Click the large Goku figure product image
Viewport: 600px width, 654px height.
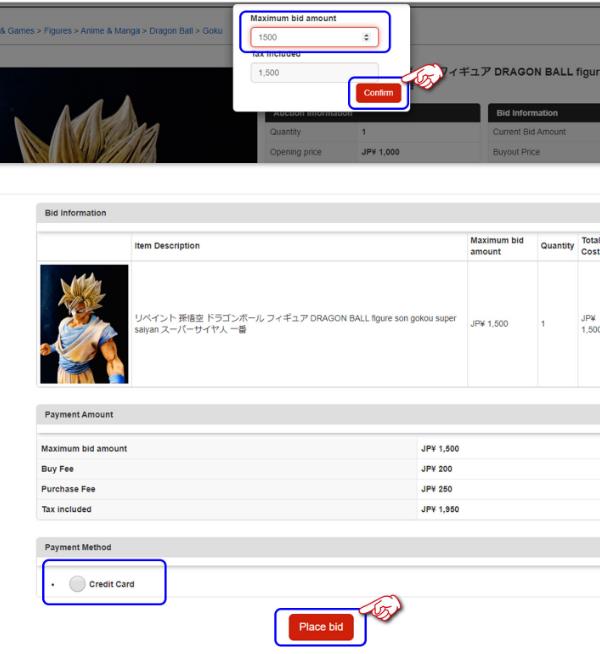(128, 115)
